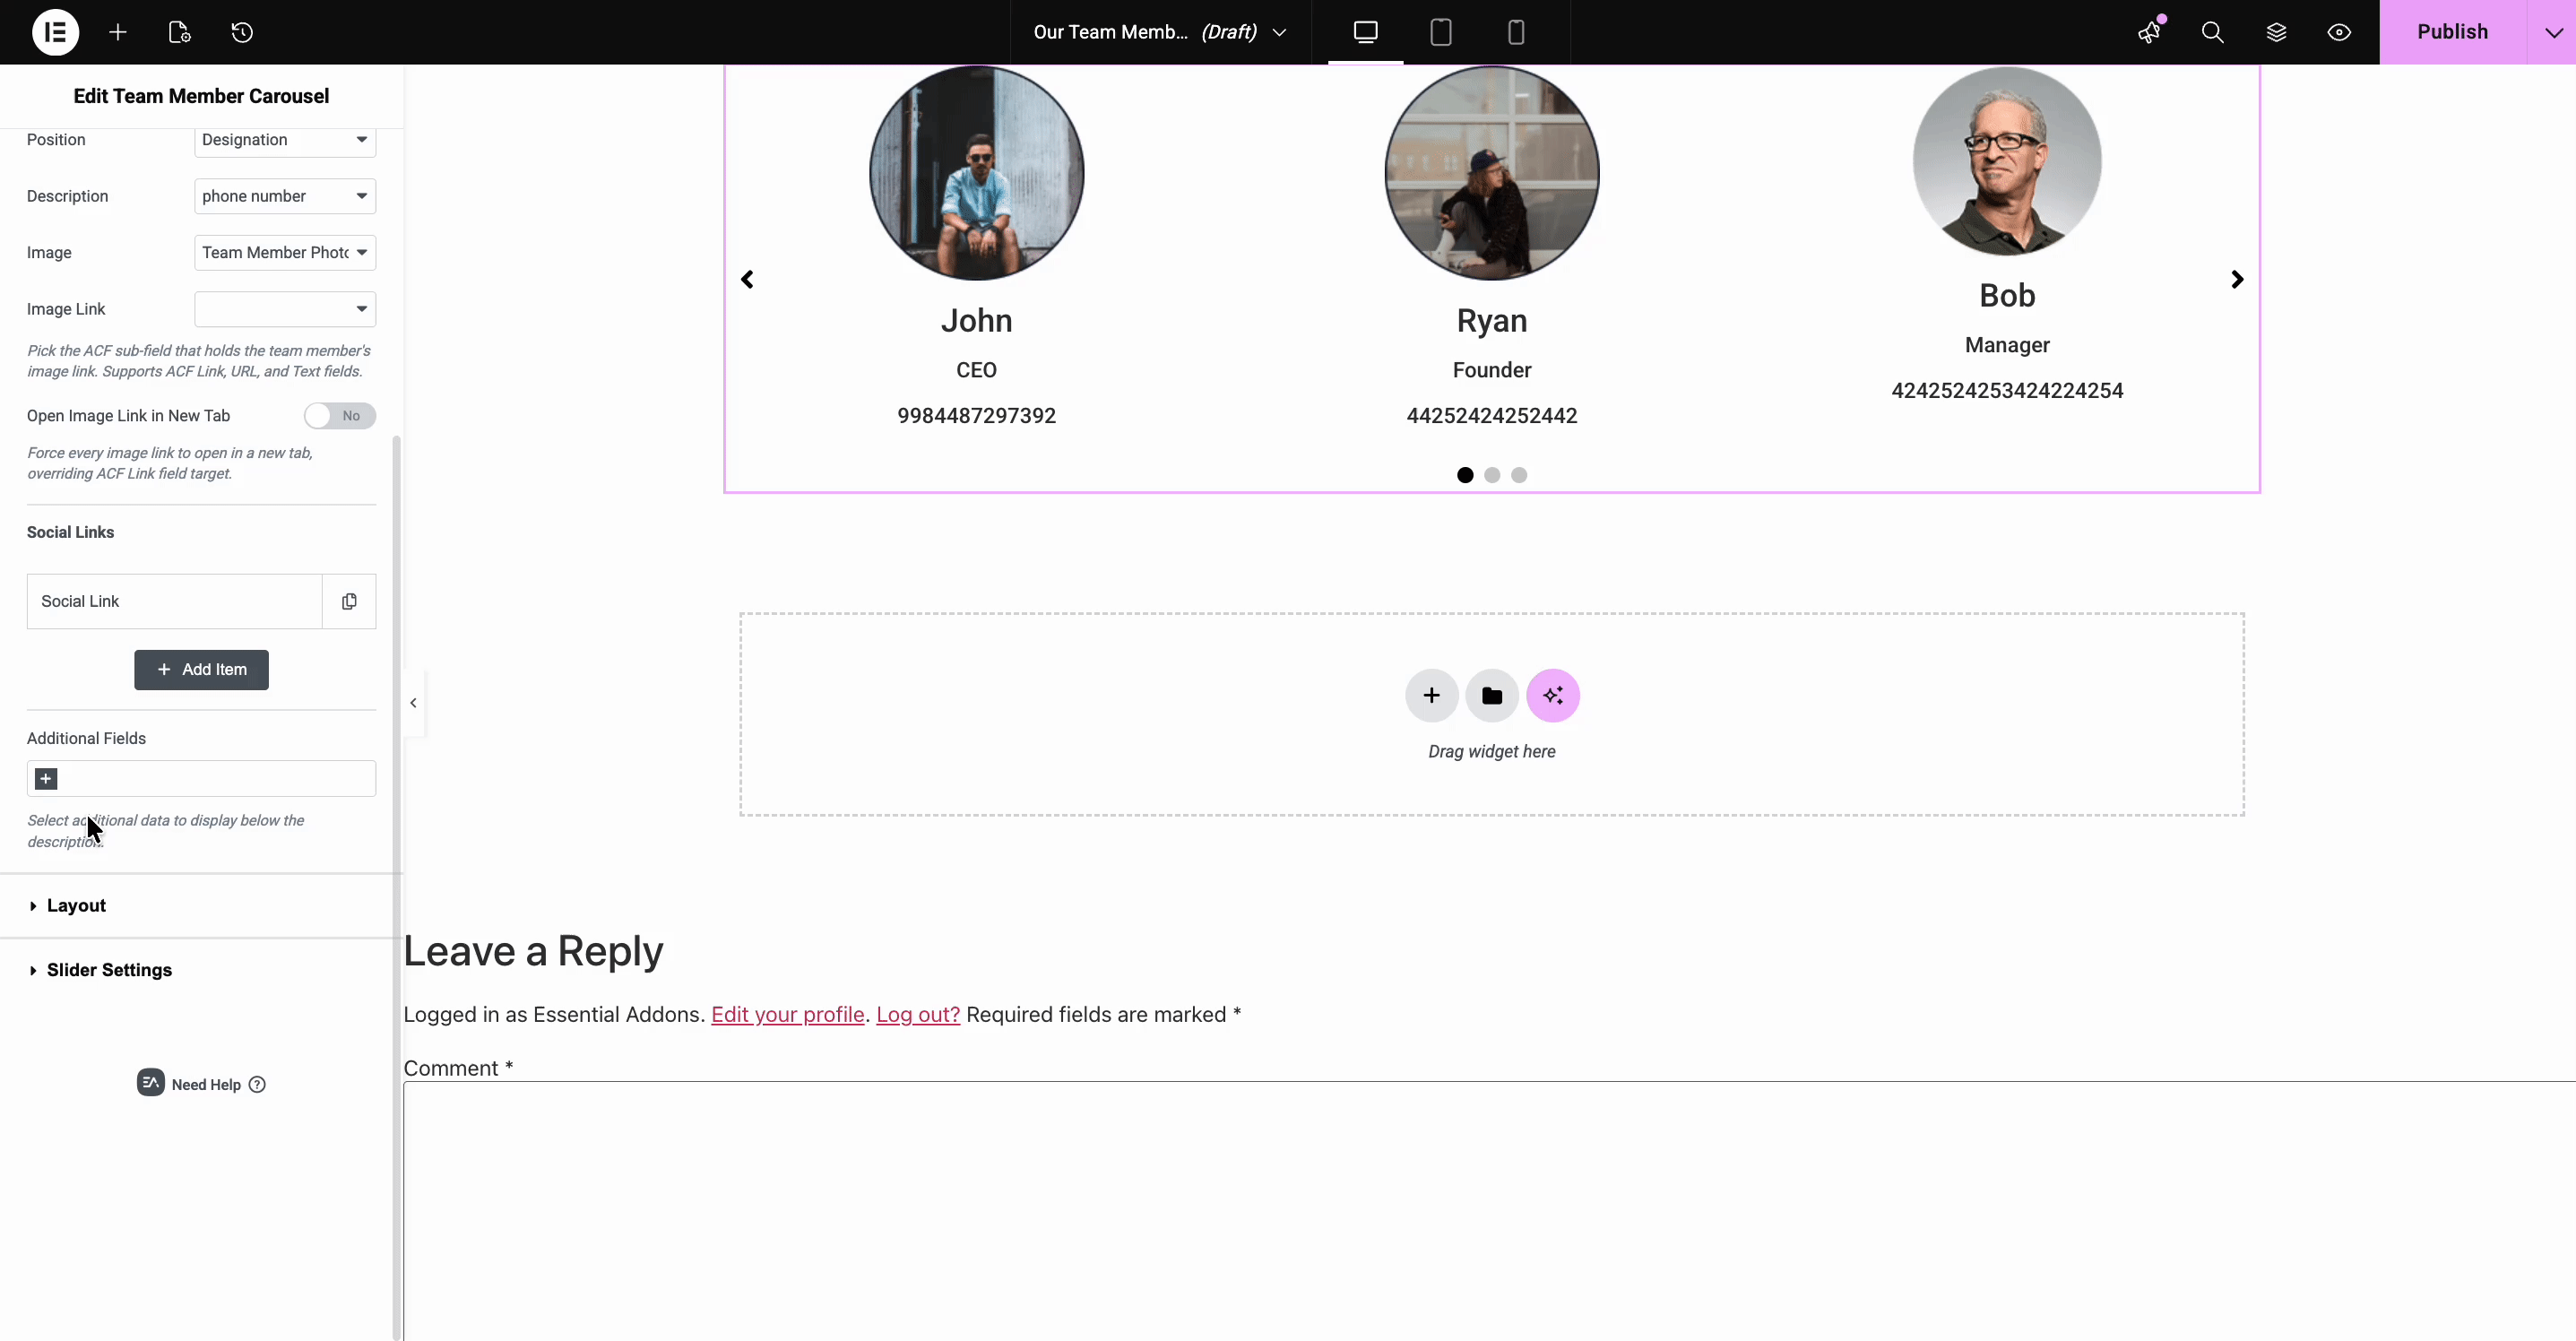This screenshot has width=2576, height=1341.
Task: Click the Publish button
Action: click(x=2453, y=32)
